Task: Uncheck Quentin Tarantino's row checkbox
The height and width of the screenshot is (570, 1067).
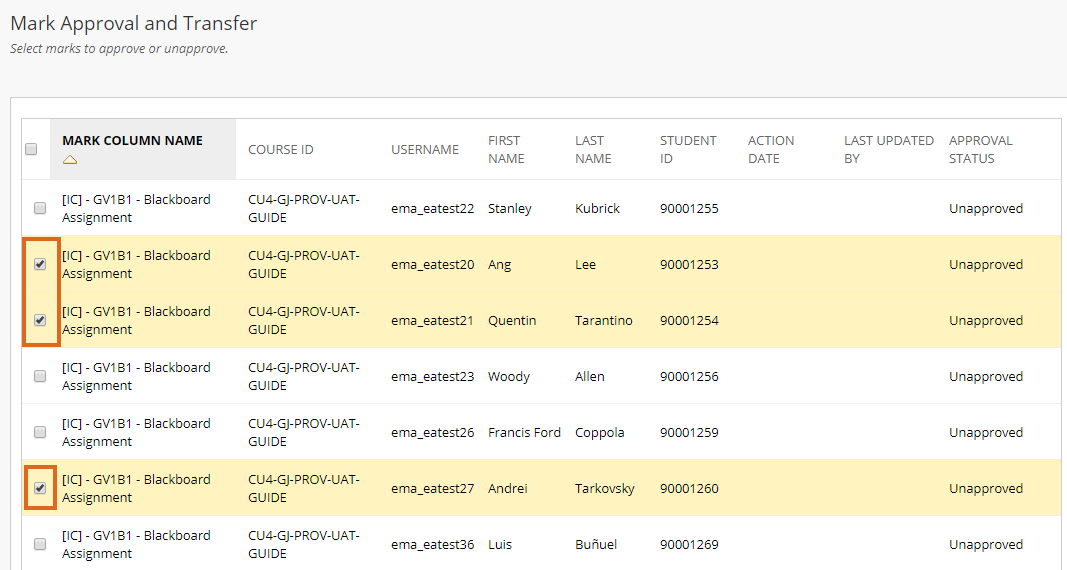Action: [x=40, y=320]
